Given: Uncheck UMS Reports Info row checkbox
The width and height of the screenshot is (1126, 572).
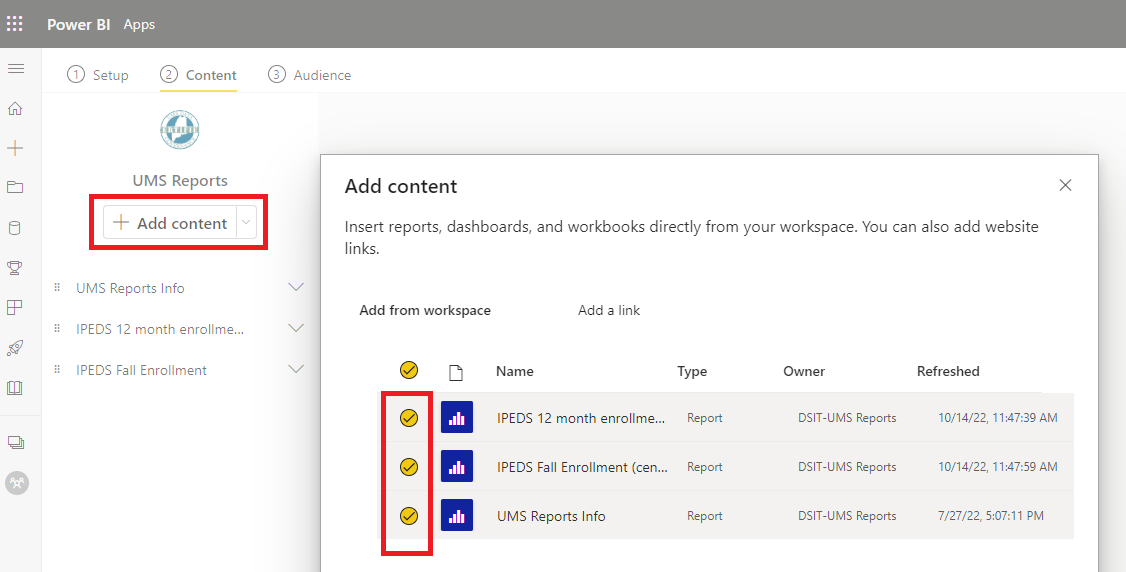Looking at the screenshot, I should (x=409, y=516).
